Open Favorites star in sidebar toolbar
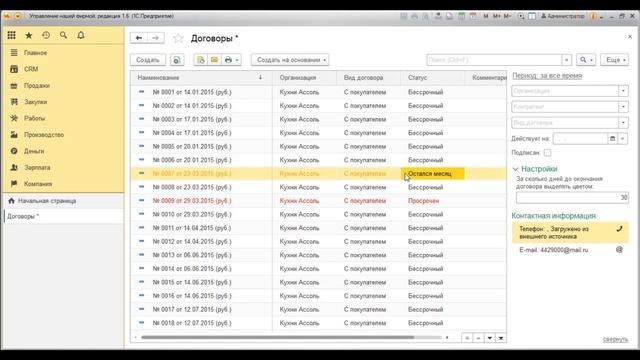 pos(29,36)
